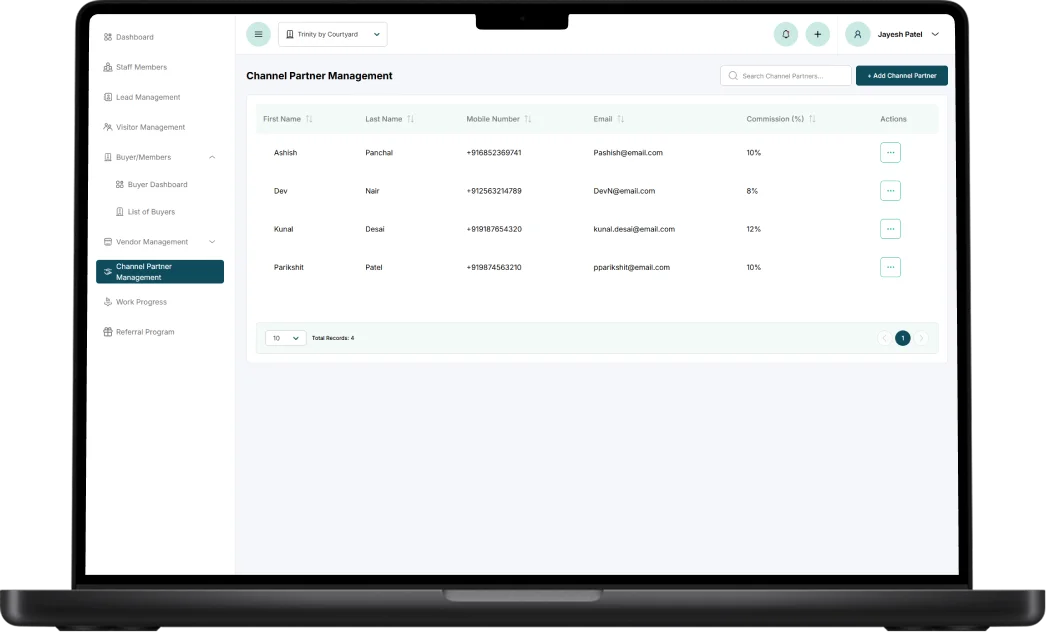Sort by Mobile Number column arrows
This screenshot has height=632, width=1046.
click(x=528, y=119)
